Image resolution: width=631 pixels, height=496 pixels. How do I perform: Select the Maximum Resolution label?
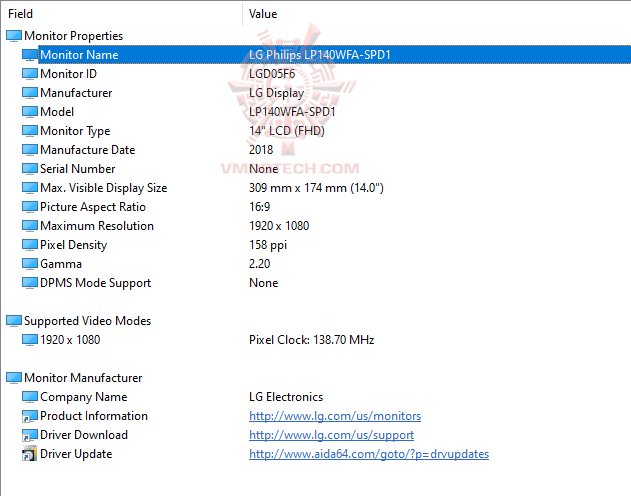coord(97,226)
